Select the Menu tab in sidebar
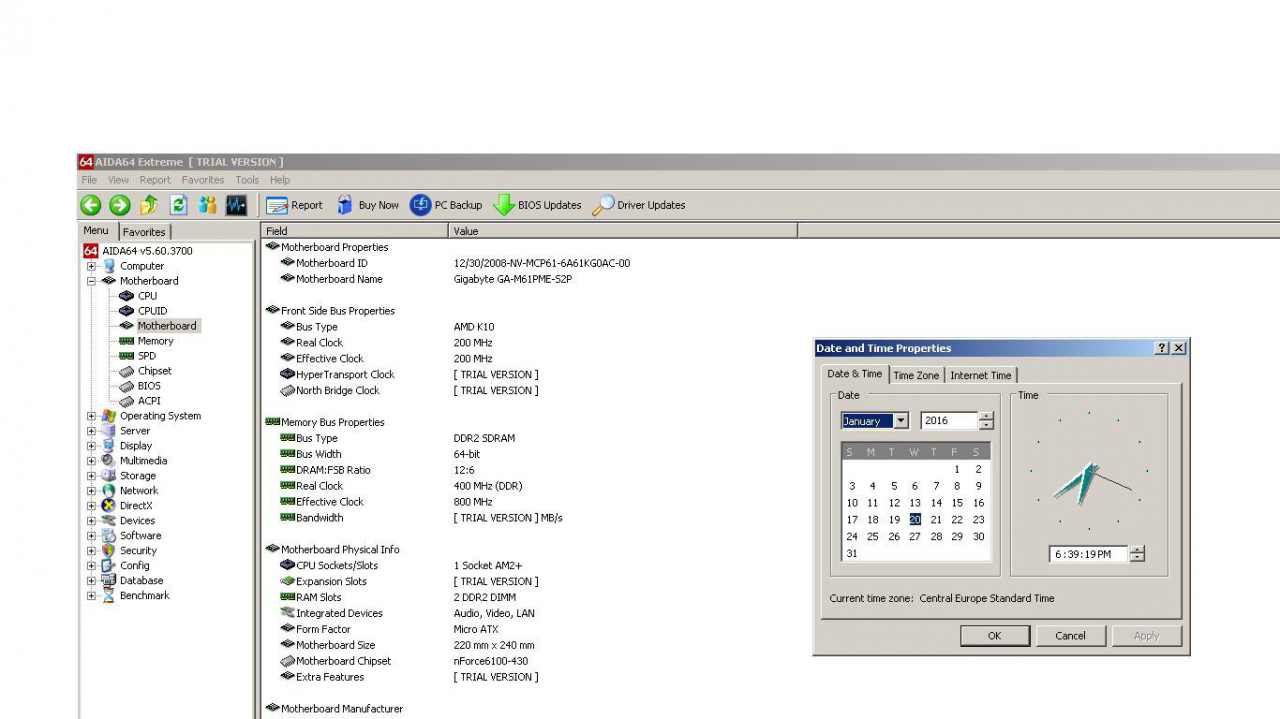 point(96,231)
